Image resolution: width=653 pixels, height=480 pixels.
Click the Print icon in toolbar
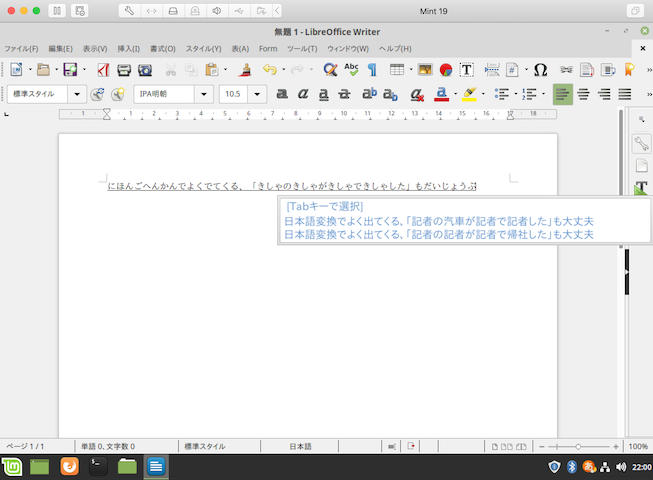pyautogui.click(x=124, y=70)
